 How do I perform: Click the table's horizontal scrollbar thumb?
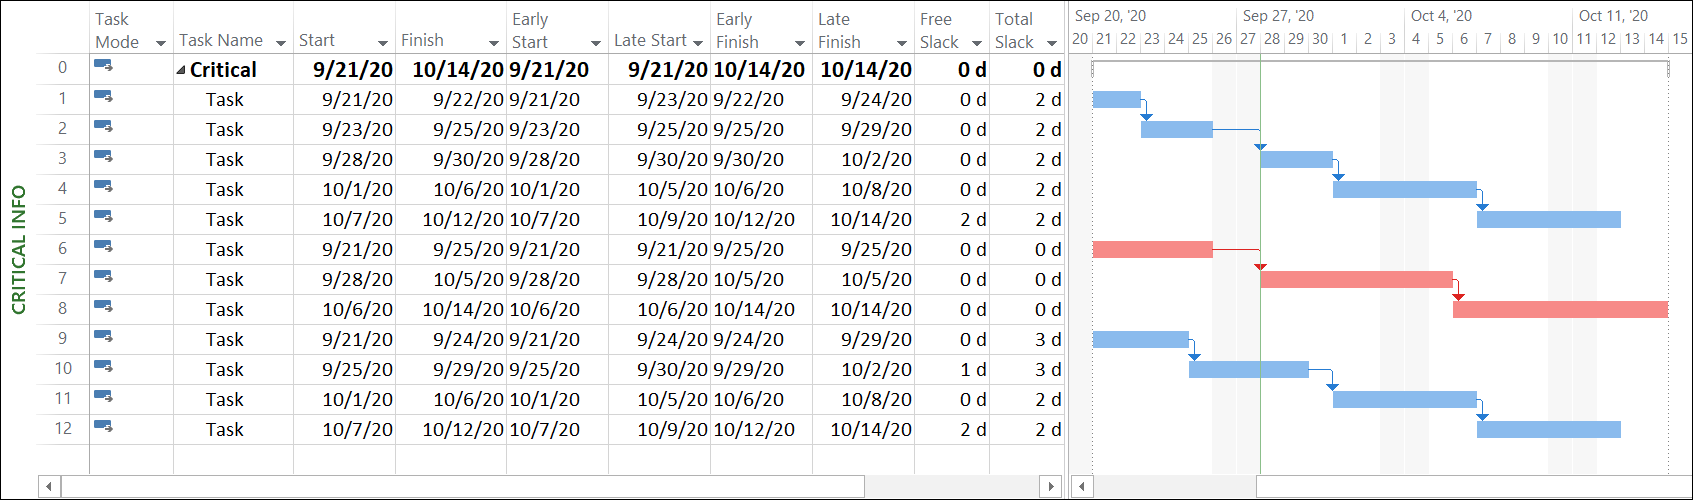462,487
